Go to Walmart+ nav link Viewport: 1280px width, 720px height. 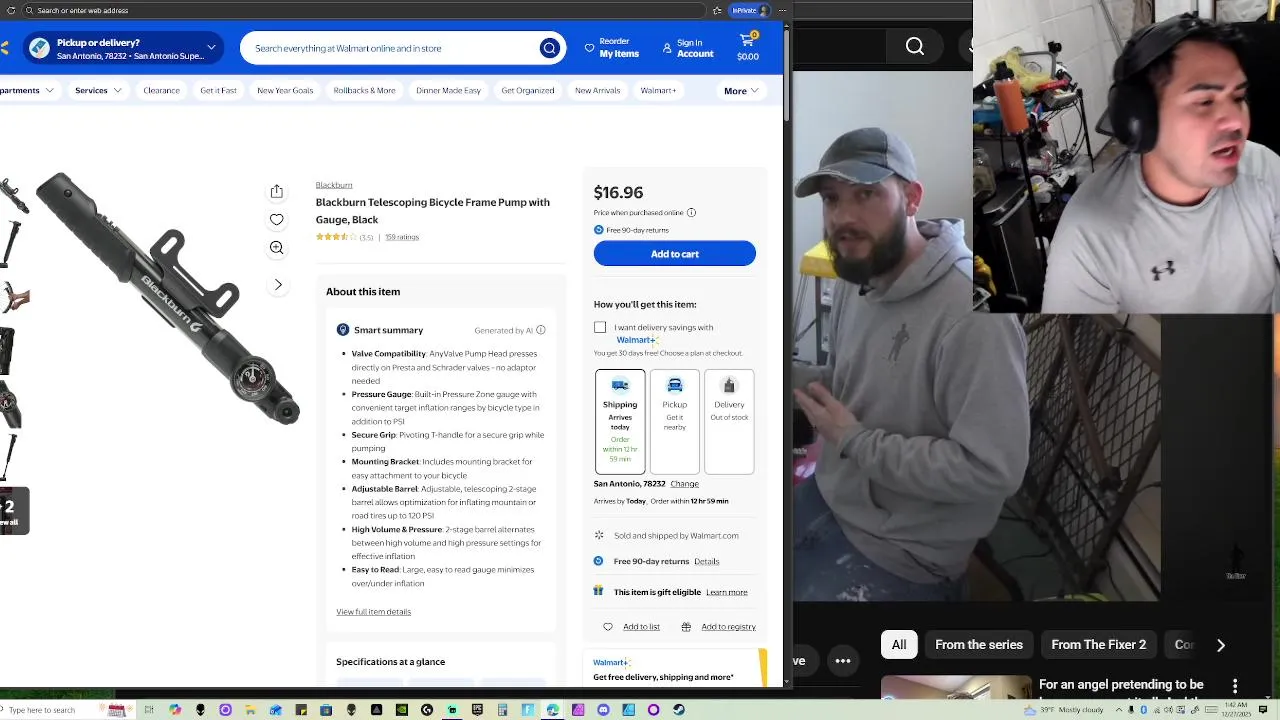(x=658, y=90)
